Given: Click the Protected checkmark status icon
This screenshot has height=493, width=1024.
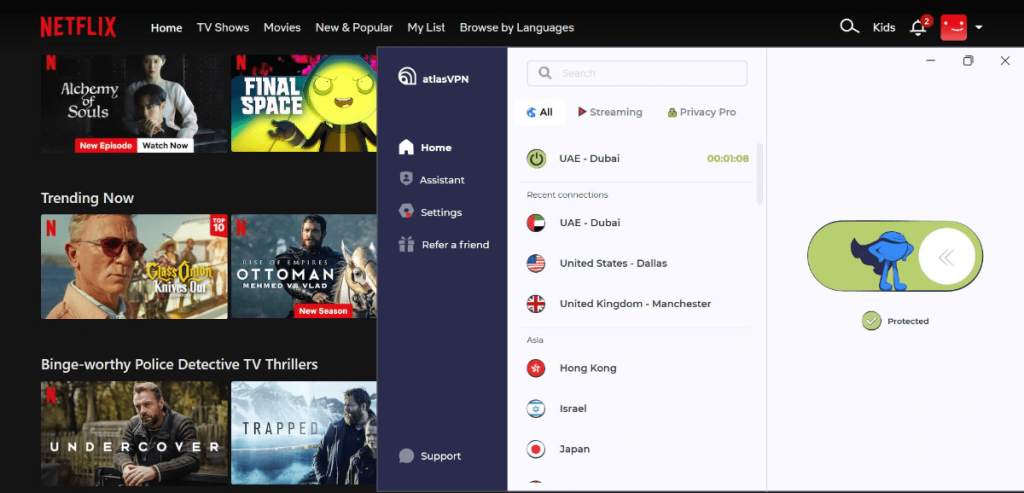Looking at the screenshot, I should coord(871,321).
